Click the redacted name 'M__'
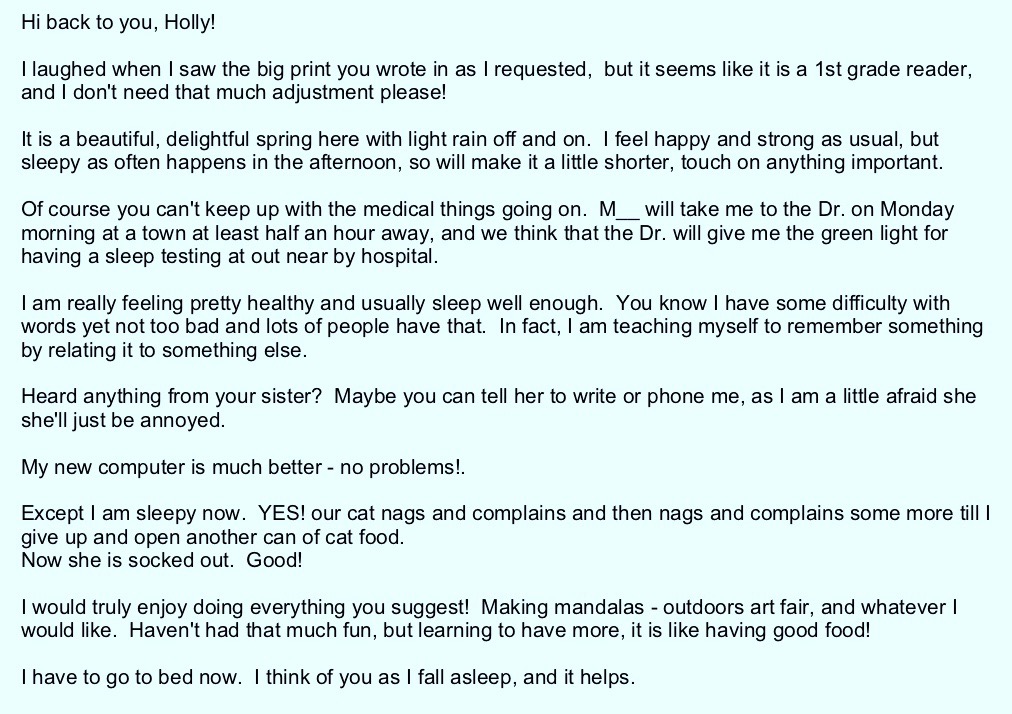The width and height of the screenshot is (1012, 714). (619, 209)
